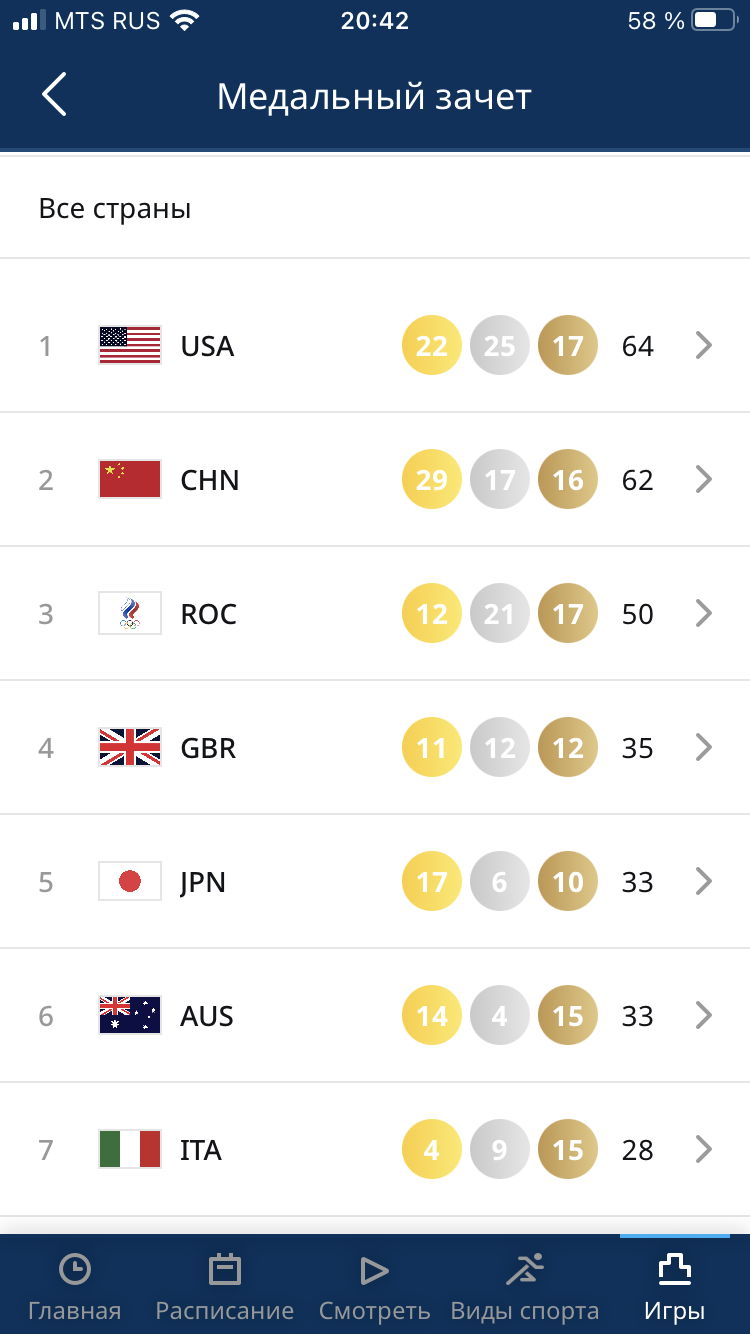The height and width of the screenshot is (1334, 750).
Task: Select the Все страны filter
Action: (x=115, y=209)
